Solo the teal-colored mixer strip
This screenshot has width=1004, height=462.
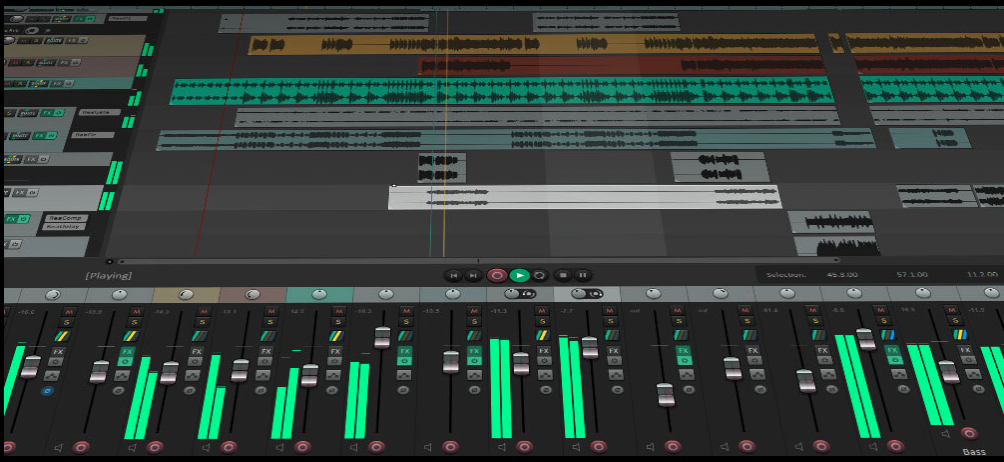337,322
